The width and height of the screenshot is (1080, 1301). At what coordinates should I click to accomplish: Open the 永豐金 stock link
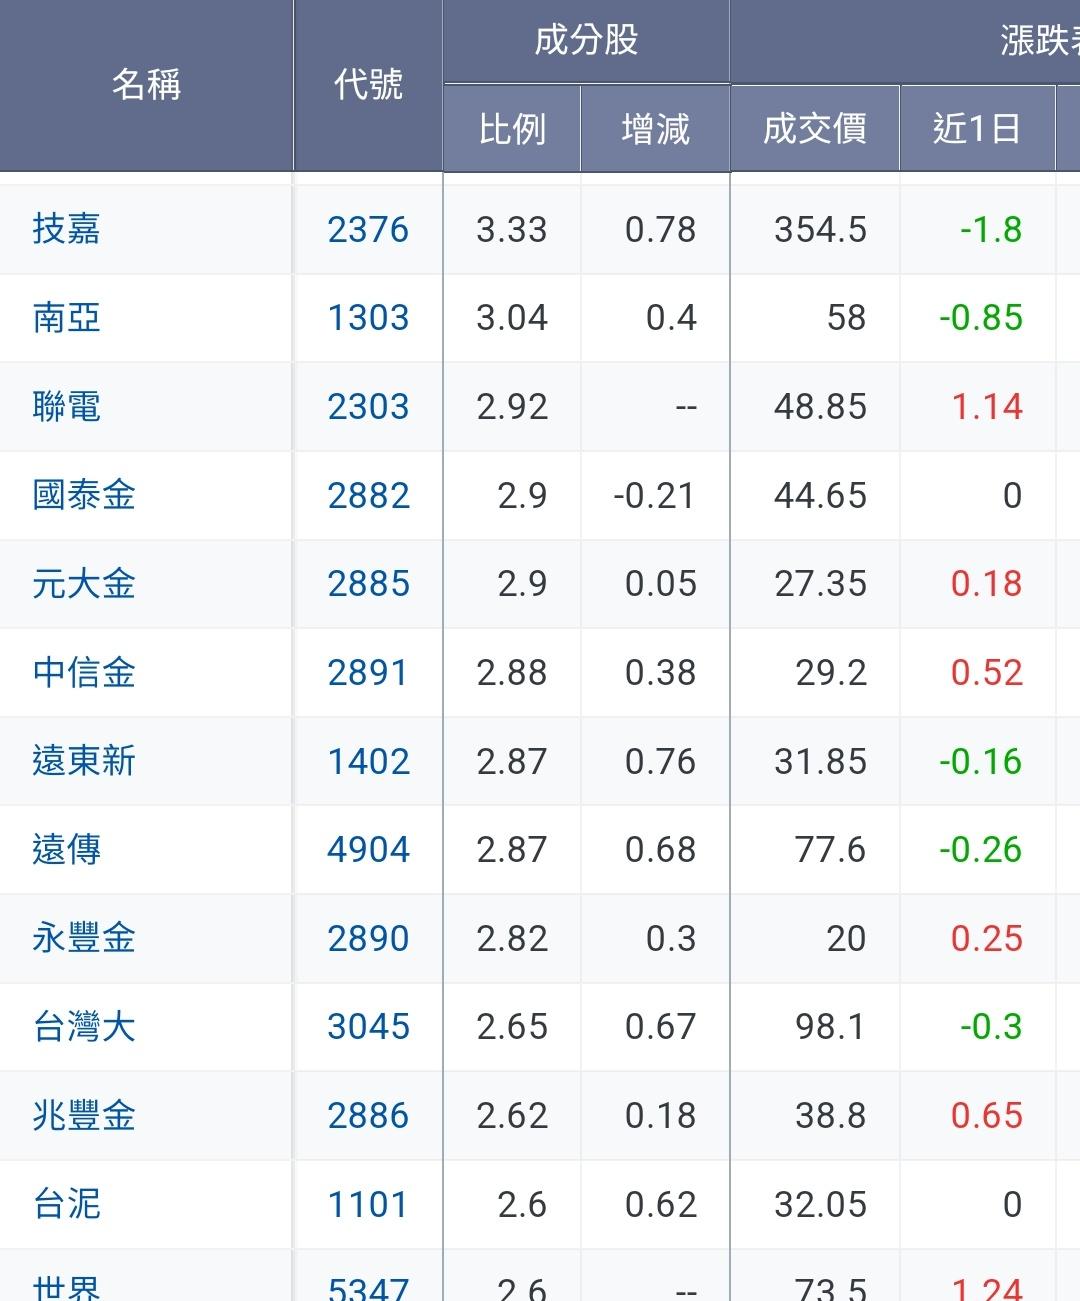84,938
